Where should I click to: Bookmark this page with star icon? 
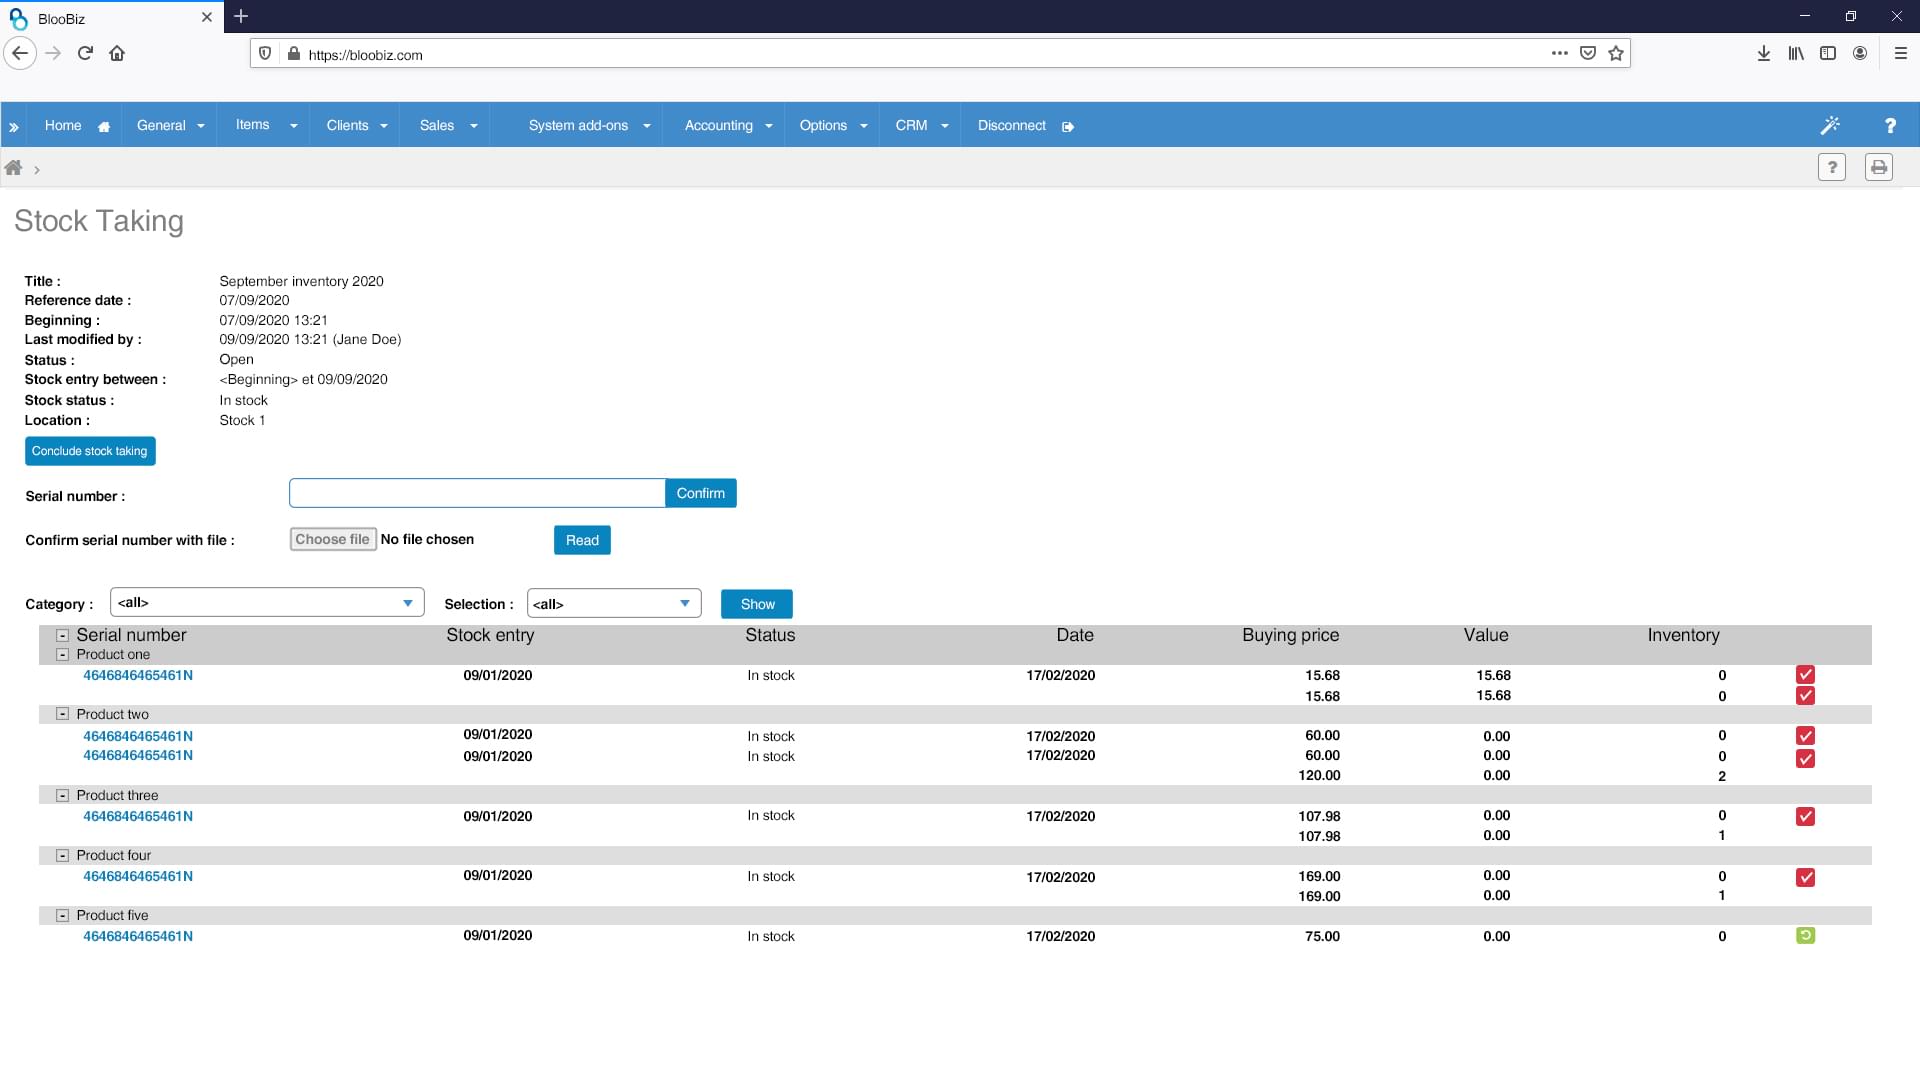click(1616, 54)
